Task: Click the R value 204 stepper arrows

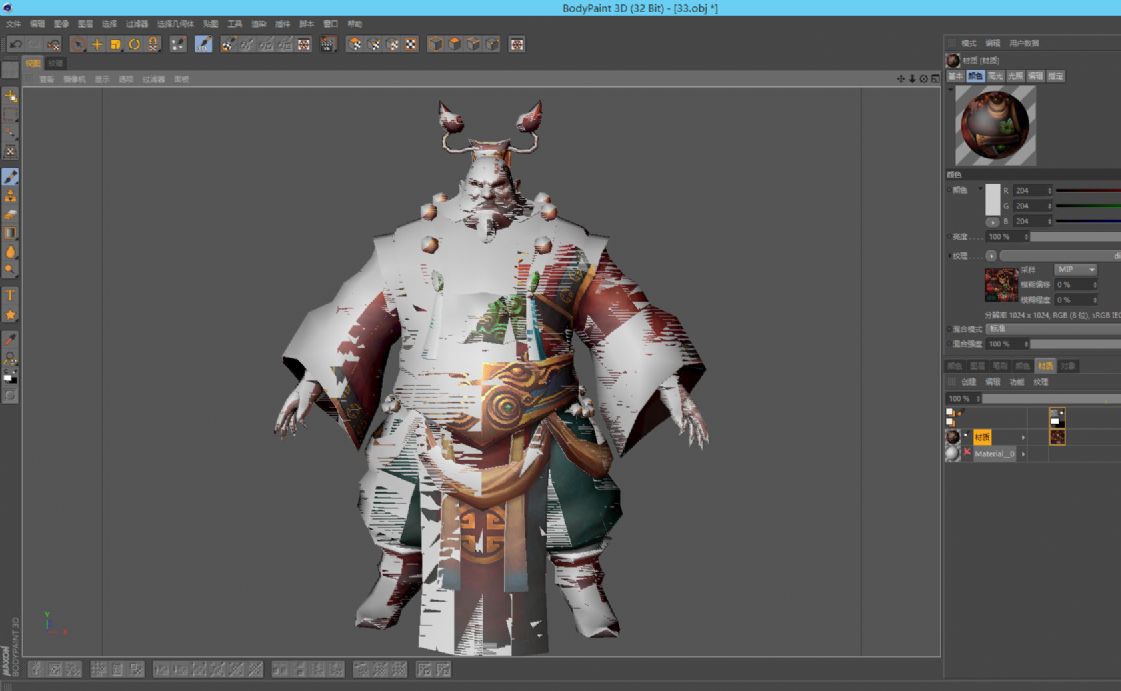Action: 1050,191
